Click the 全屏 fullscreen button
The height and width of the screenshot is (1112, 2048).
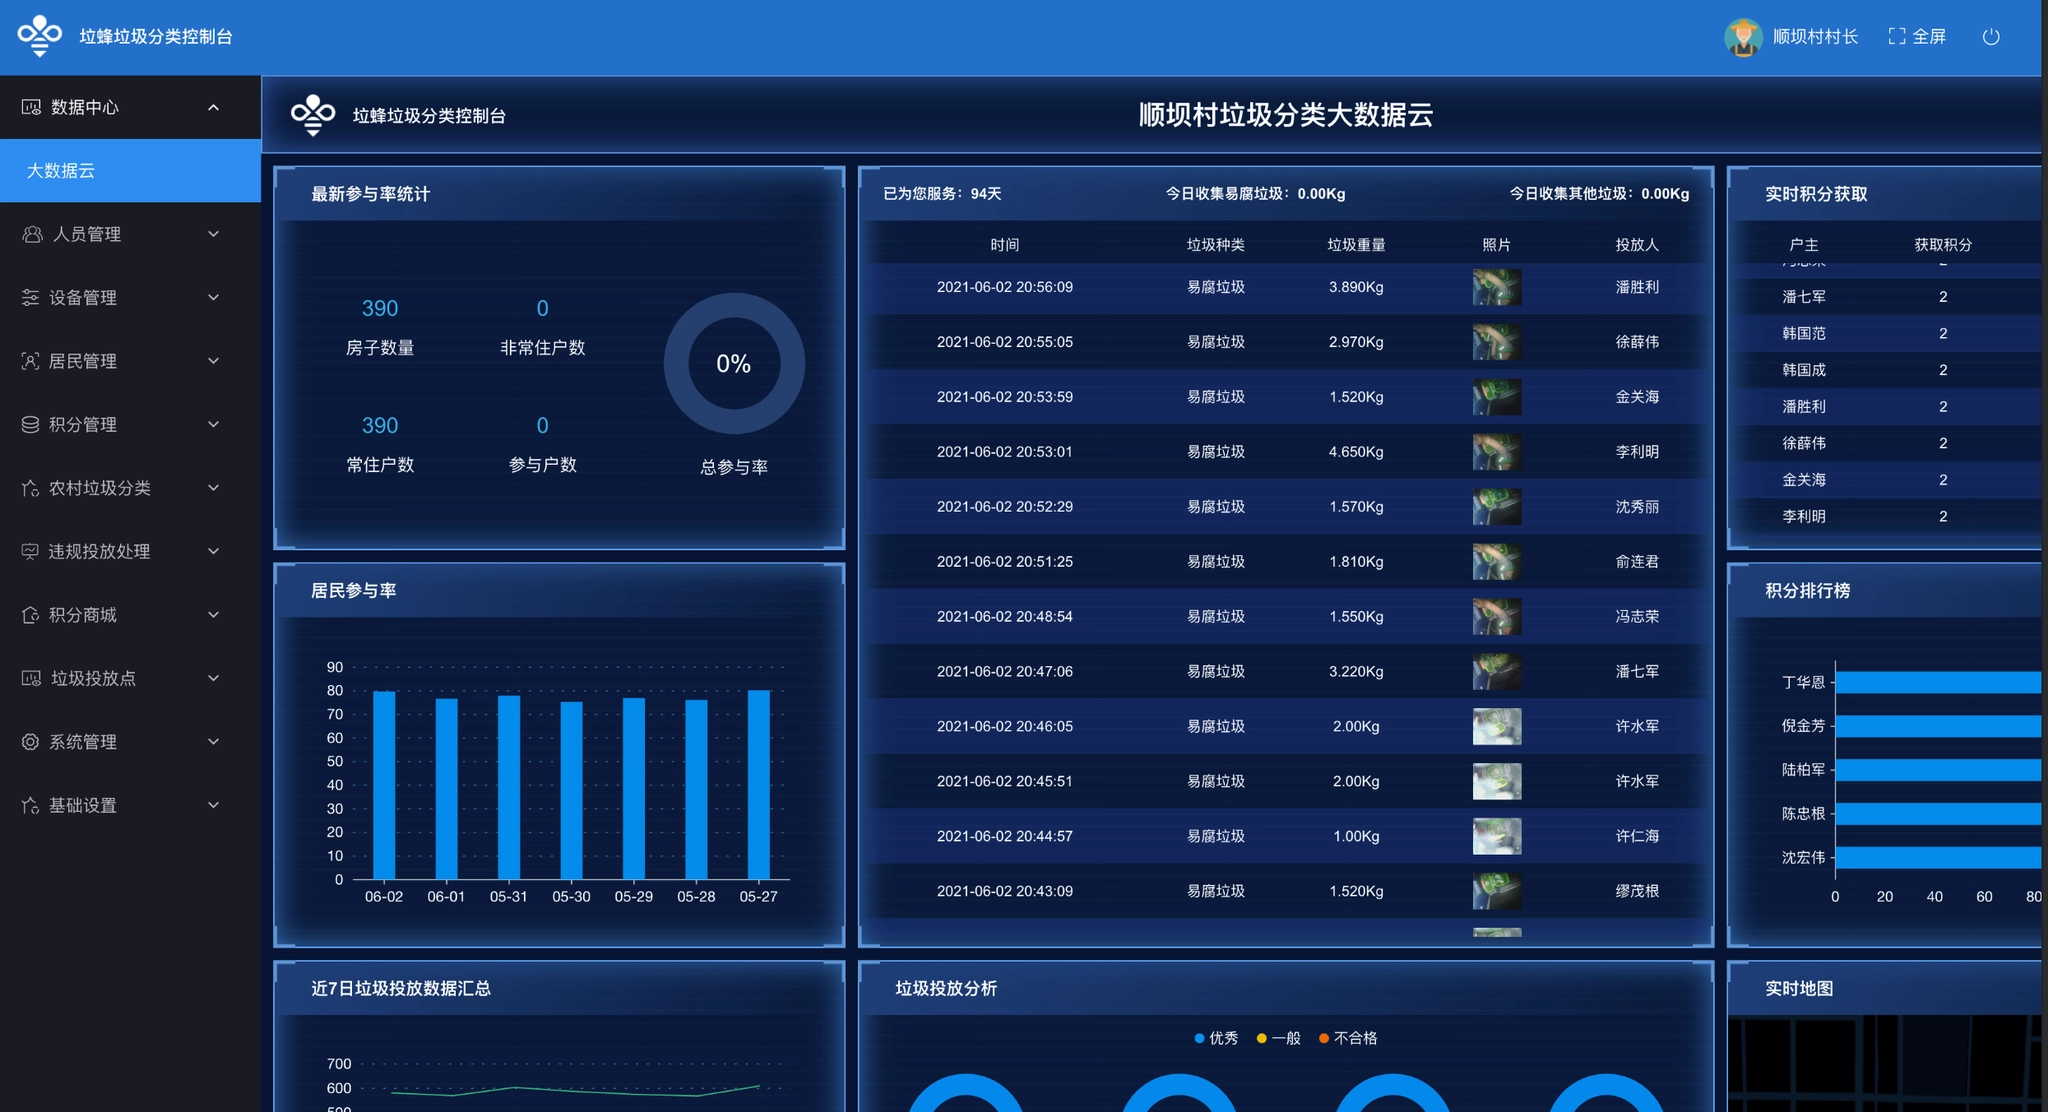coord(1917,37)
